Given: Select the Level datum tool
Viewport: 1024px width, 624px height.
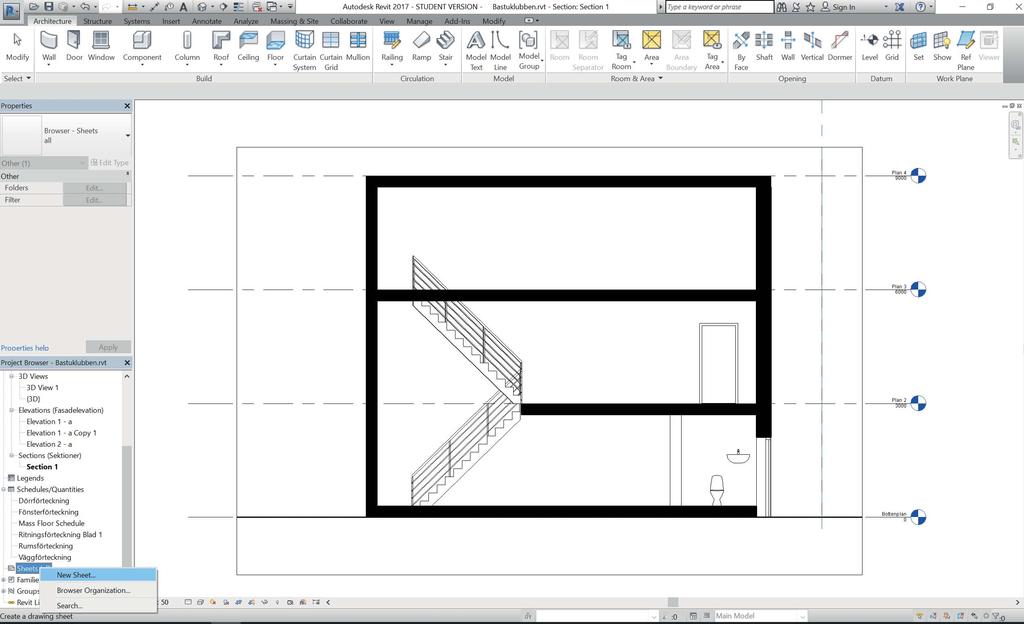Looking at the screenshot, I should tap(870, 47).
